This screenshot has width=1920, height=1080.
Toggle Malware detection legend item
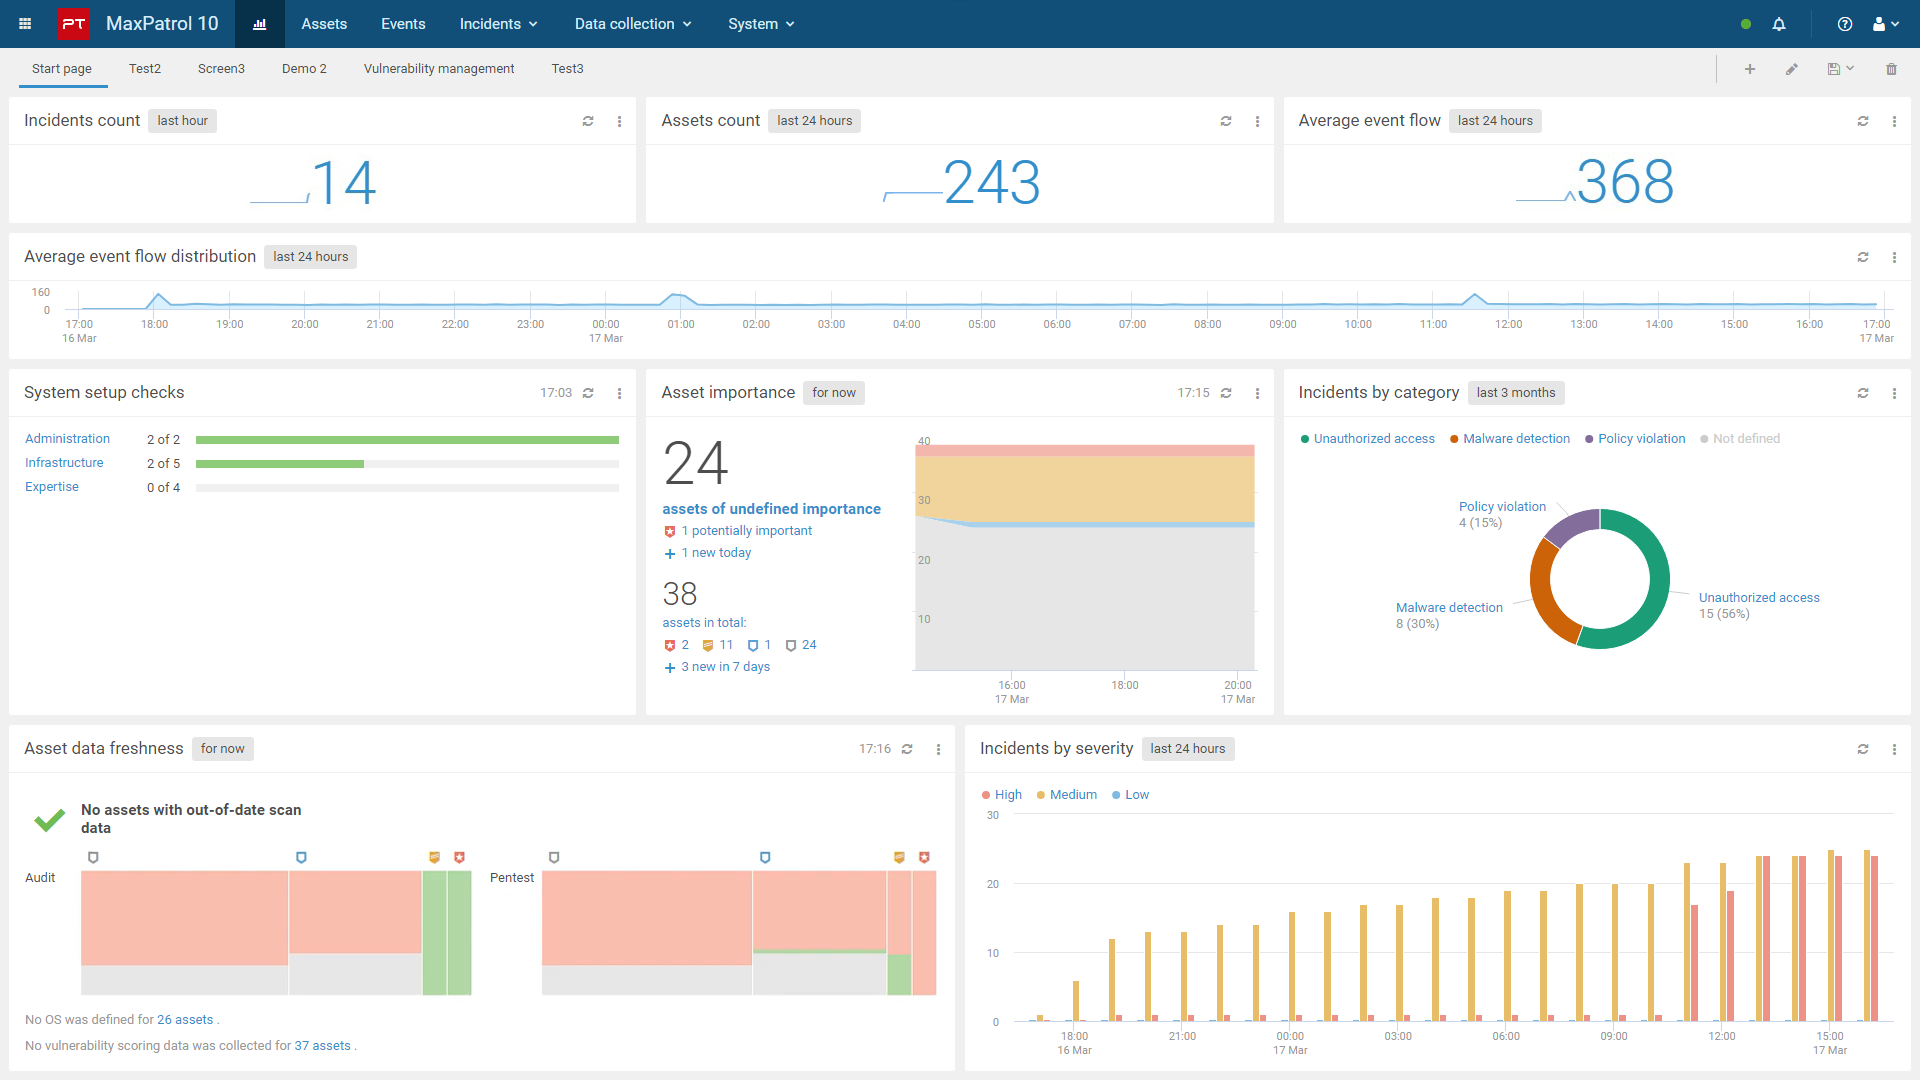click(1510, 439)
